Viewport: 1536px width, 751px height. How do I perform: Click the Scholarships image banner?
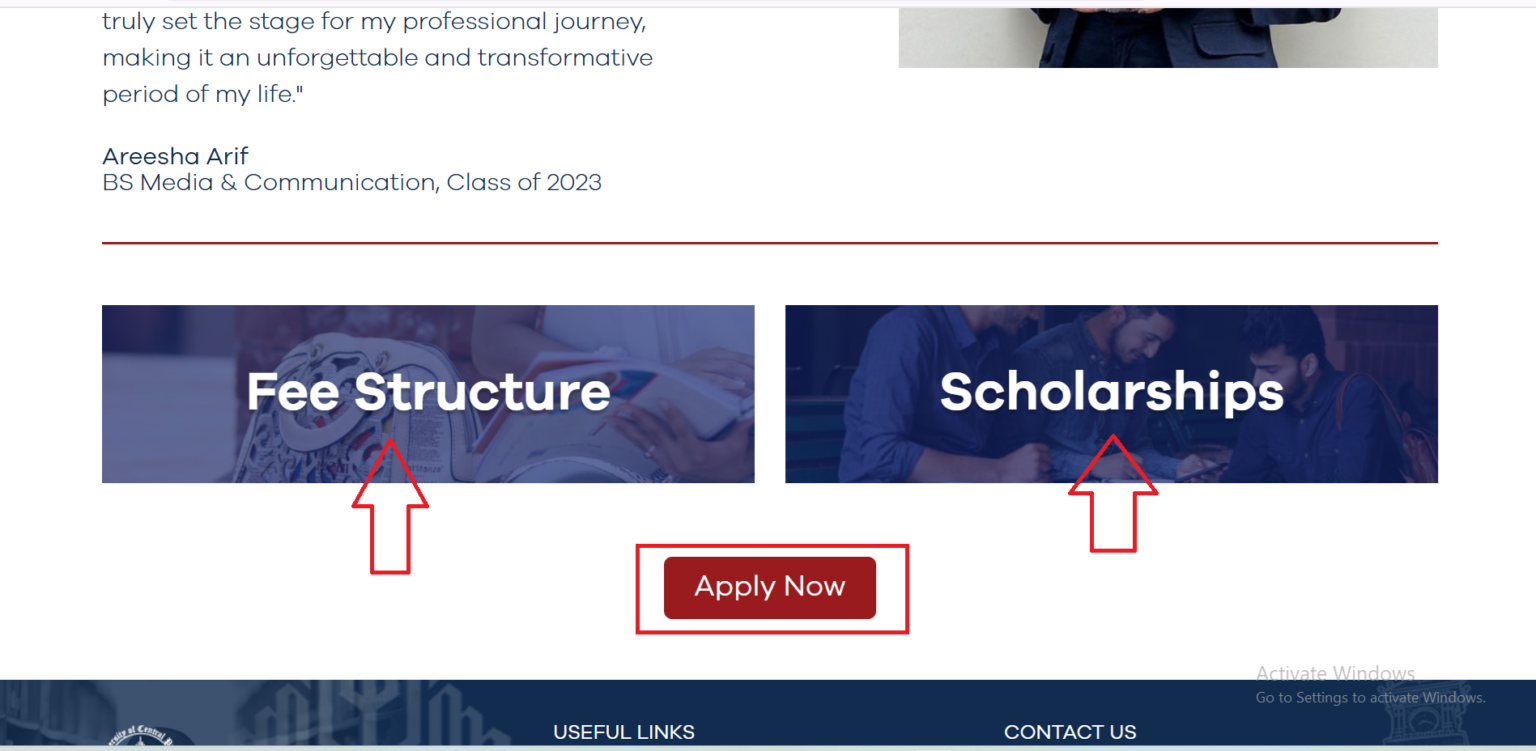[1110, 394]
